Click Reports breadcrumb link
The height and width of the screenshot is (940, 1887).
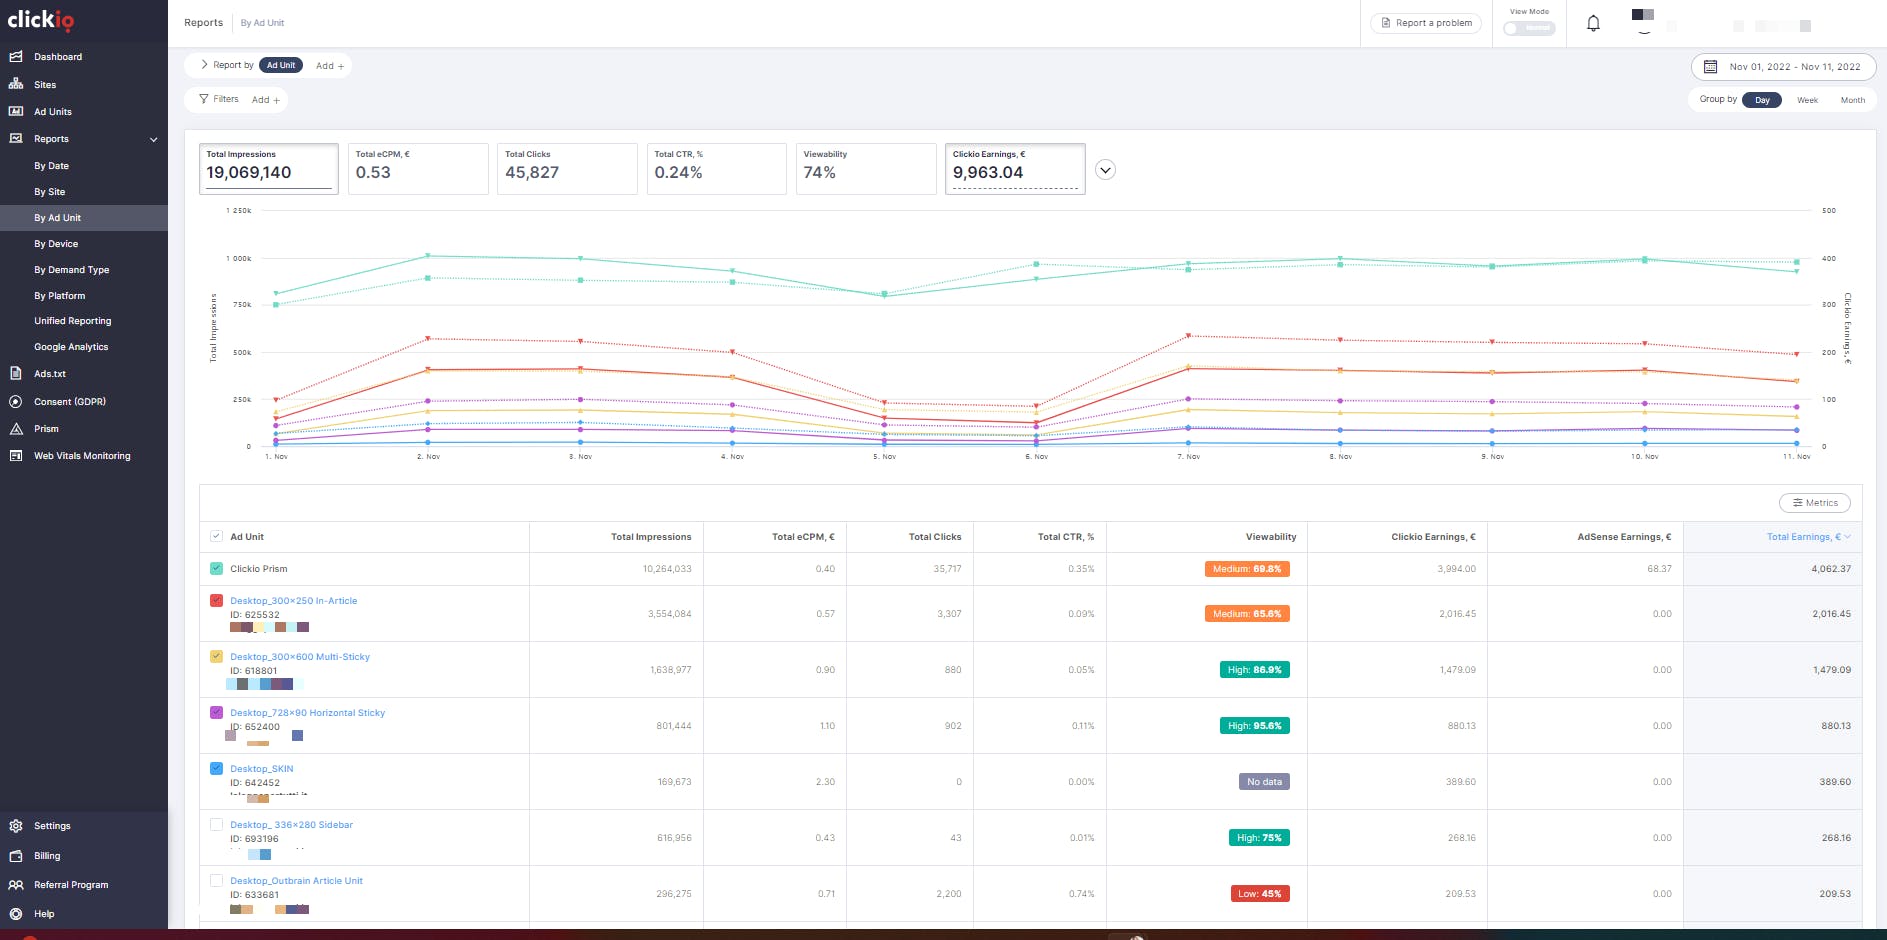pyautogui.click(x=203, y=23)
